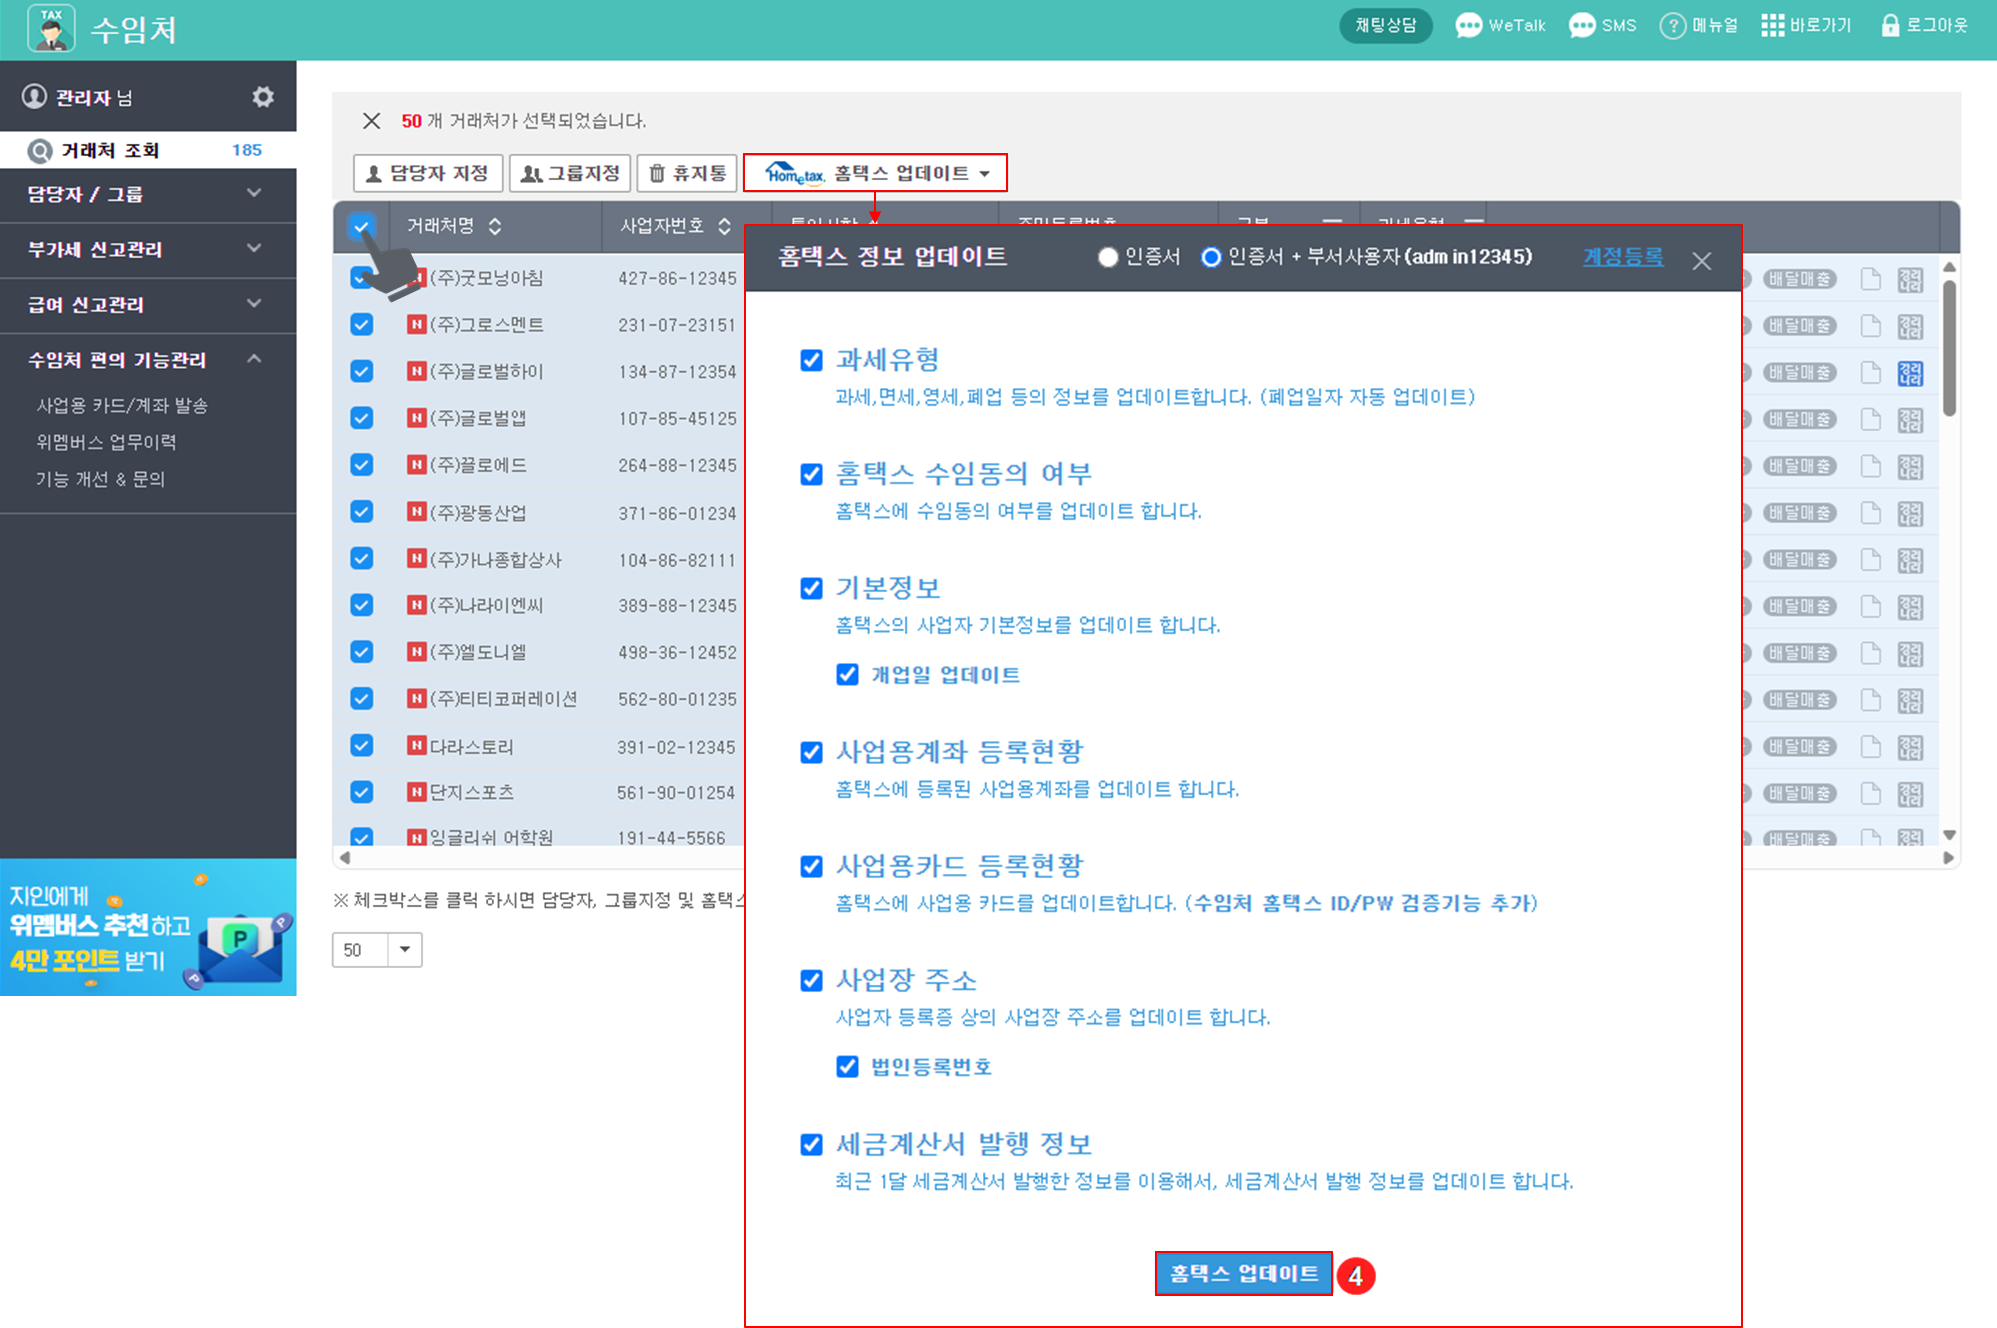The width and height of the screenshot is (1997, 1328).
Task: Uncheck the 과세유형 checkbox
Action: [x=812, y=360]
